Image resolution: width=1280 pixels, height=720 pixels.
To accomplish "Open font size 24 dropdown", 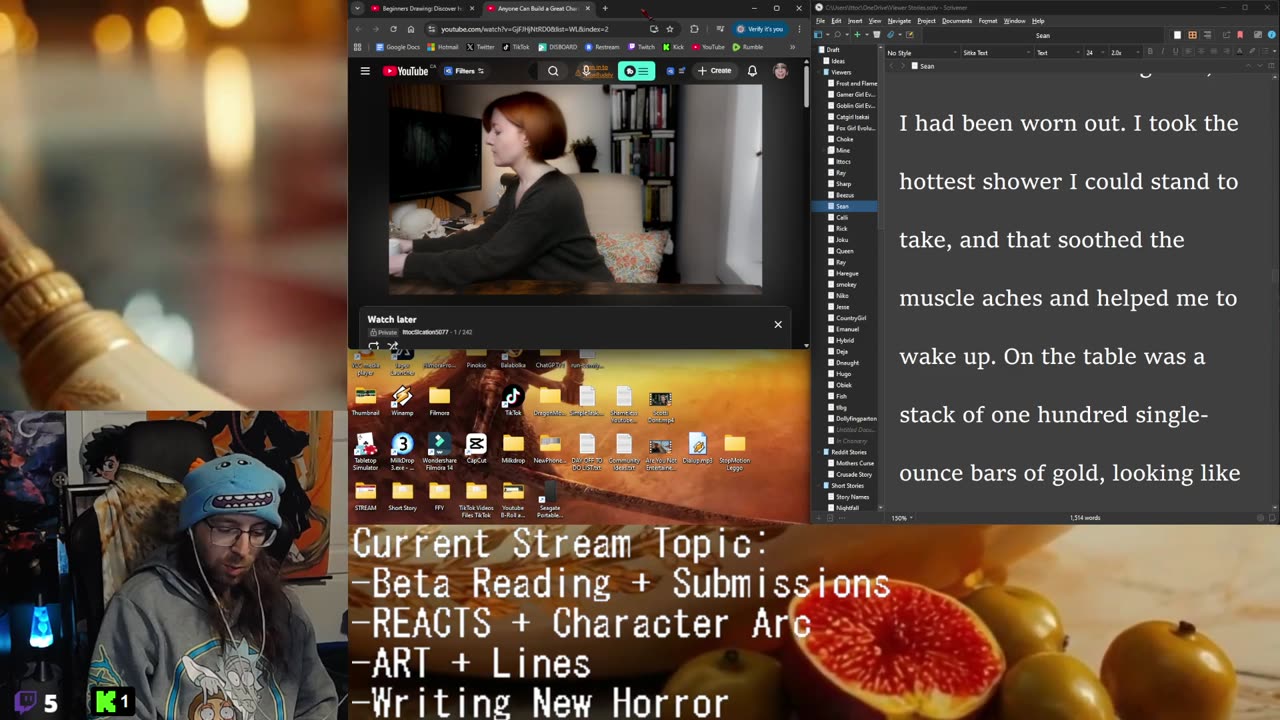I will pyautogui.click(x=1095, y=53).
